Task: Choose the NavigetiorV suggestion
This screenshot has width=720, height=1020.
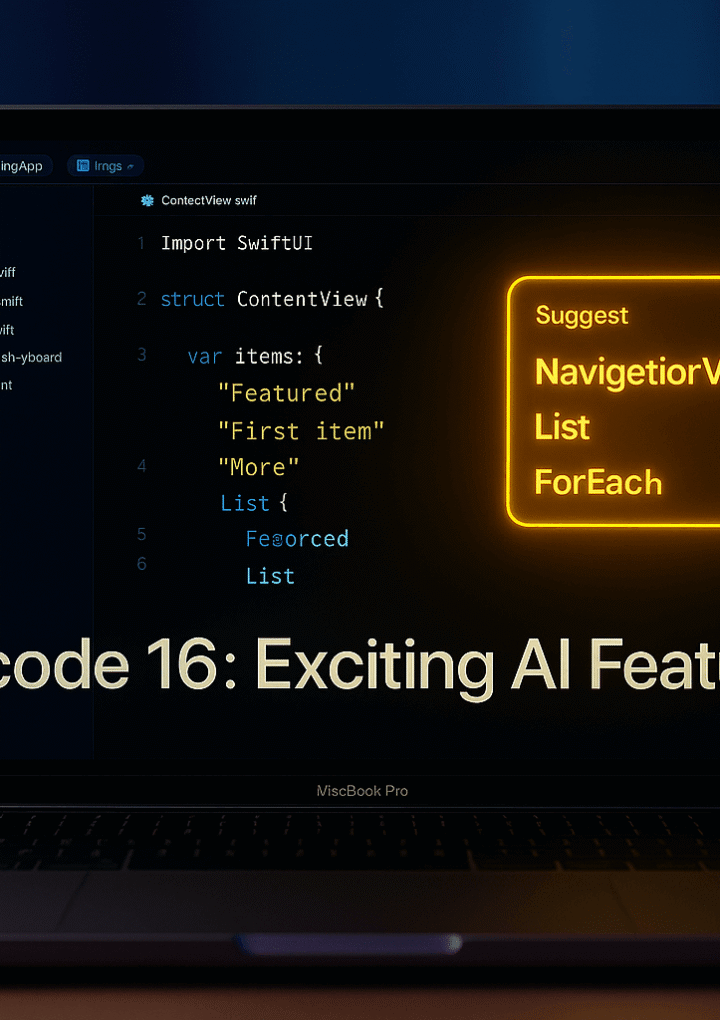Action: pyautogui.click(x=627, y=372)
